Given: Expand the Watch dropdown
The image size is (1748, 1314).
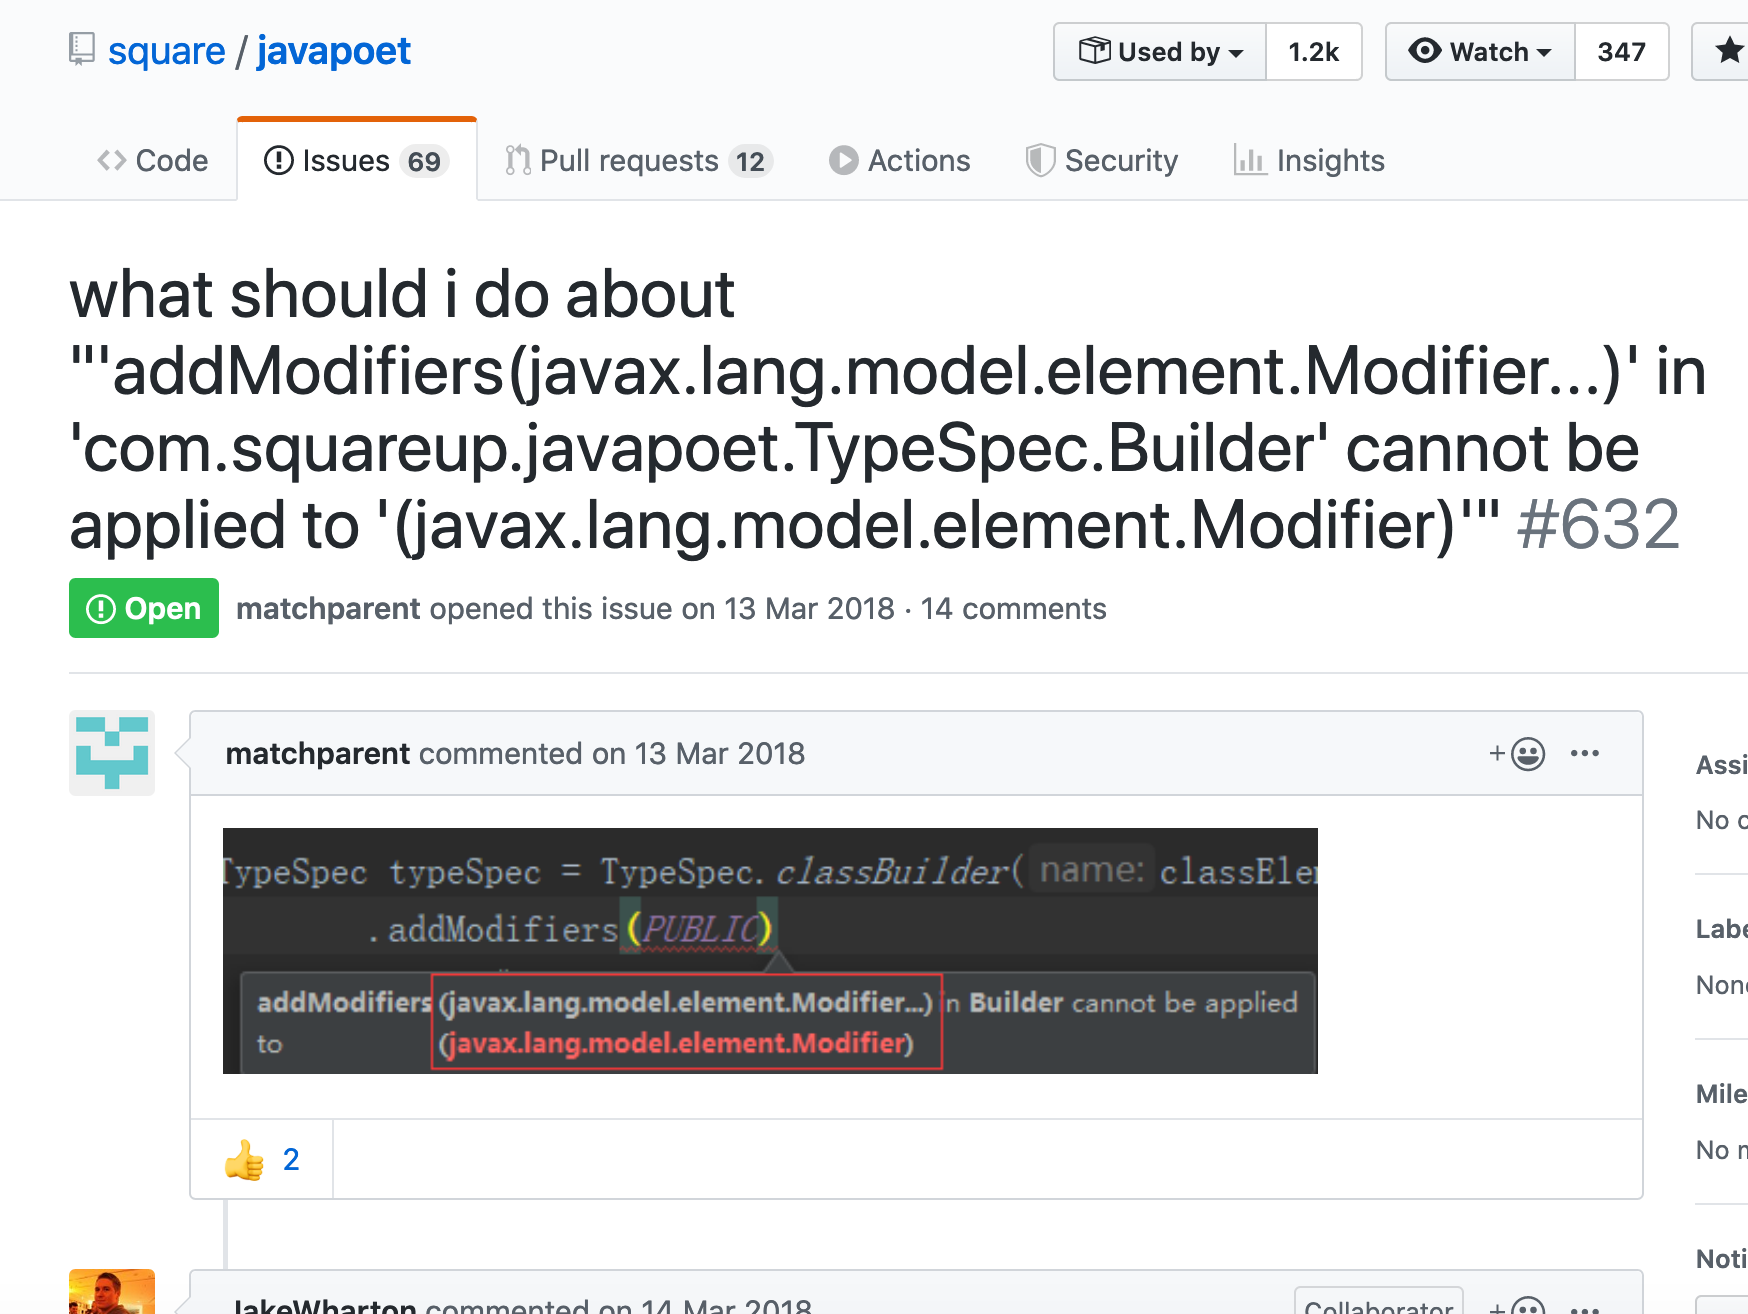Looking at the screenshot, I should click(x=1480, y=52).
